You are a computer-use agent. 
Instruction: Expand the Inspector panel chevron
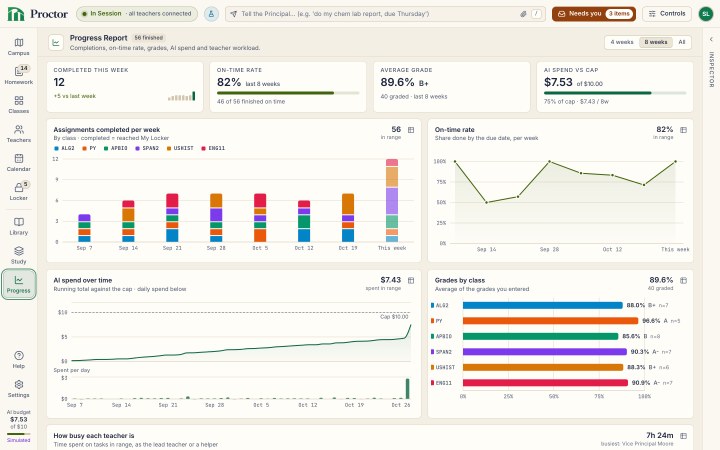(711, 39)
